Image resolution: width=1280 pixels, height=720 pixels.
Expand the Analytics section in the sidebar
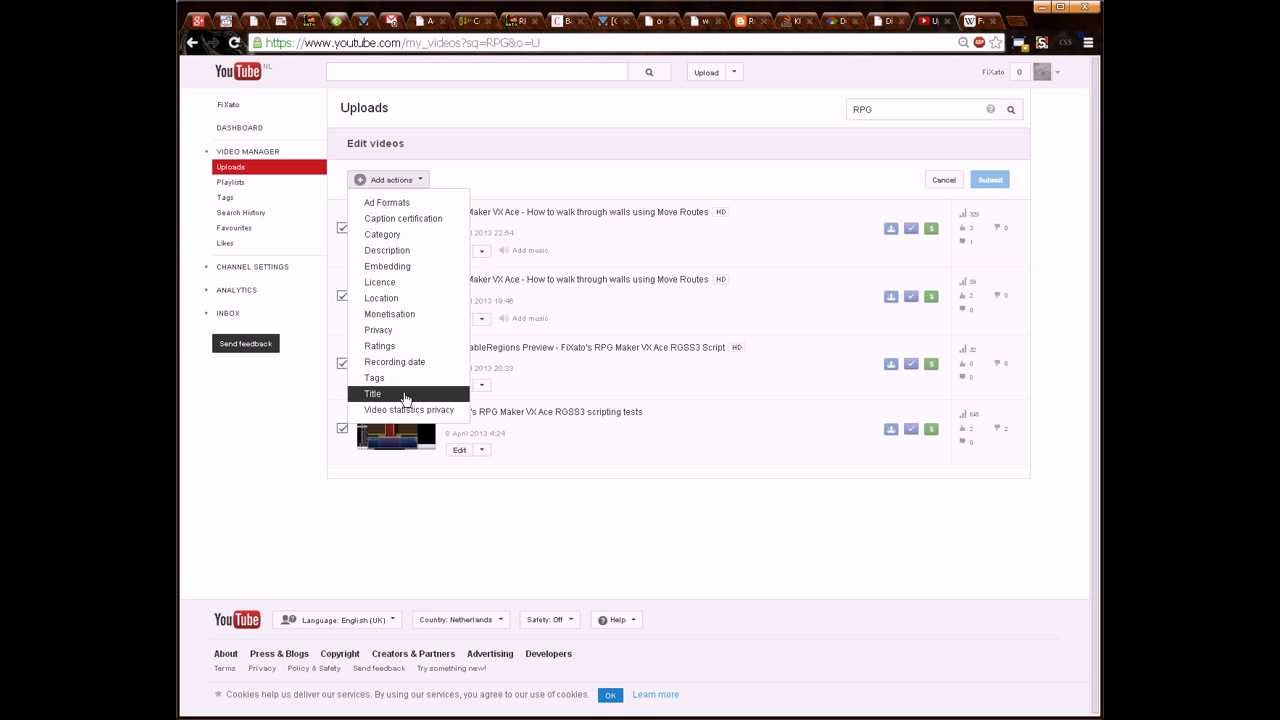coord(236,290)
